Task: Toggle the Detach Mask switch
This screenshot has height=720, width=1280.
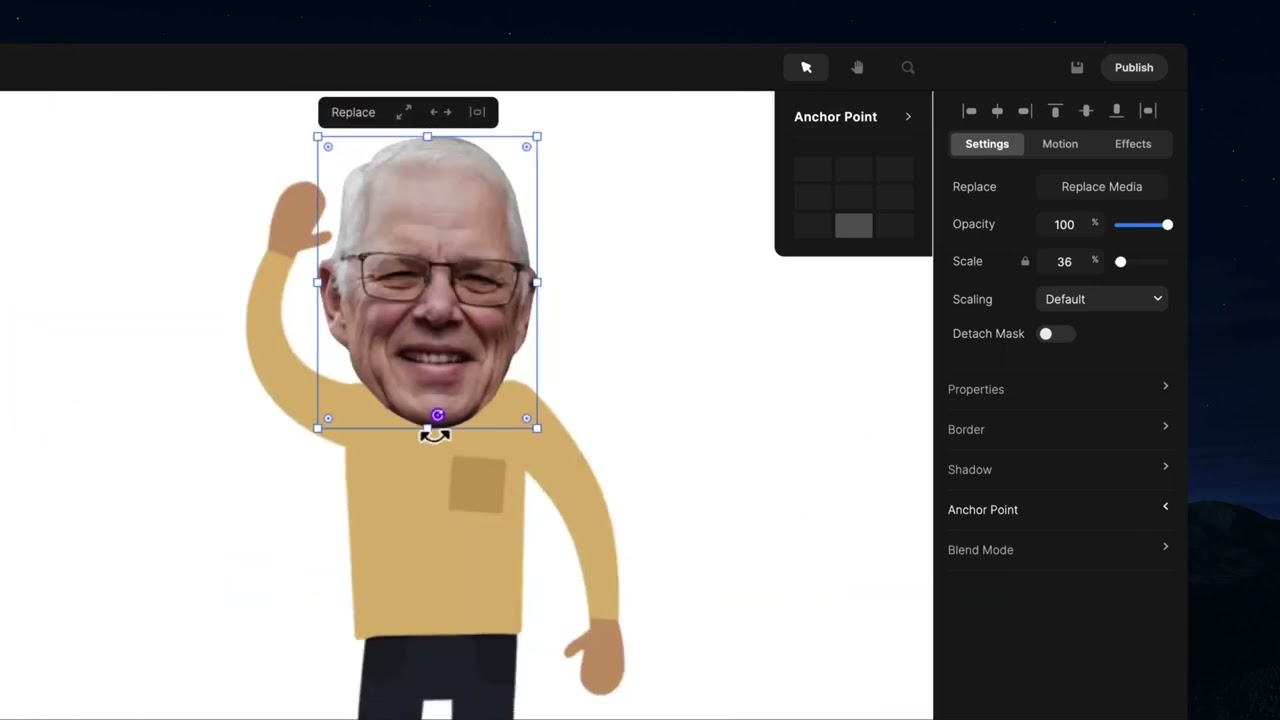Action: click(1056, 334)
